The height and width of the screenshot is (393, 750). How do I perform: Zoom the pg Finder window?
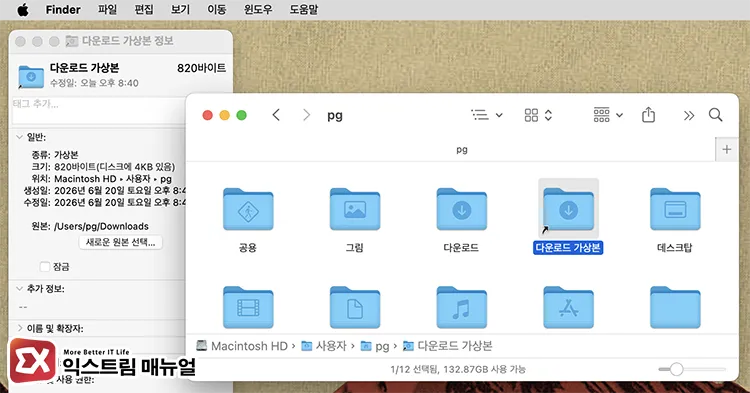[242, 115]
